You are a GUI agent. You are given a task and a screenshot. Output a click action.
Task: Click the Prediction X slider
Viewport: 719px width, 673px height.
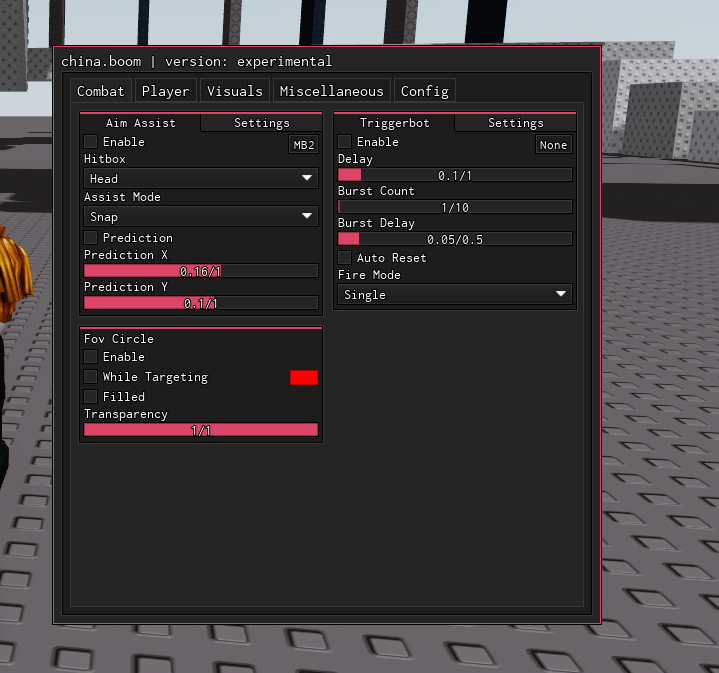coord(201,271)
